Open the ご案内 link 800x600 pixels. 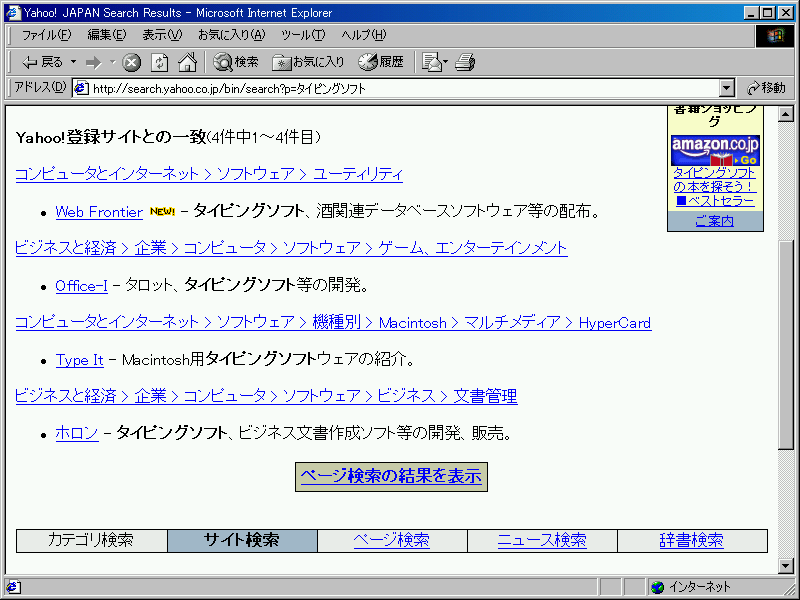click(x=714, y=221)
